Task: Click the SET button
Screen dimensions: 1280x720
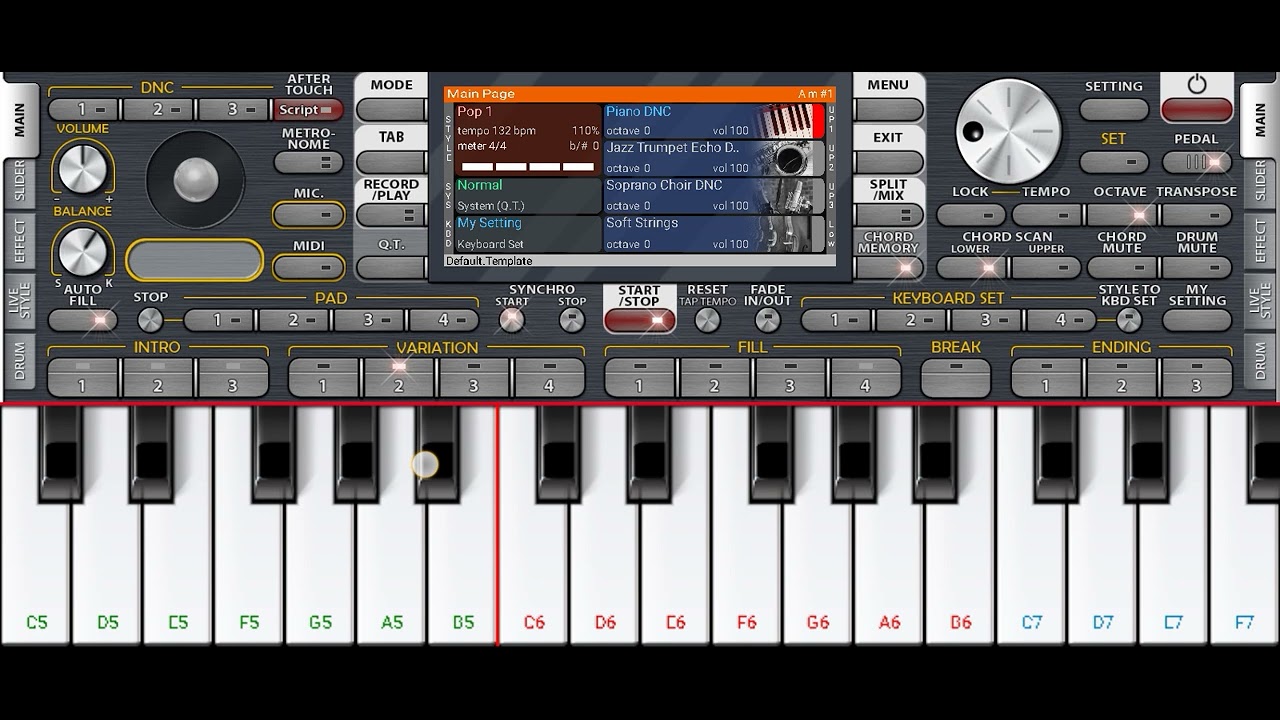Action: coord(1114,162)
